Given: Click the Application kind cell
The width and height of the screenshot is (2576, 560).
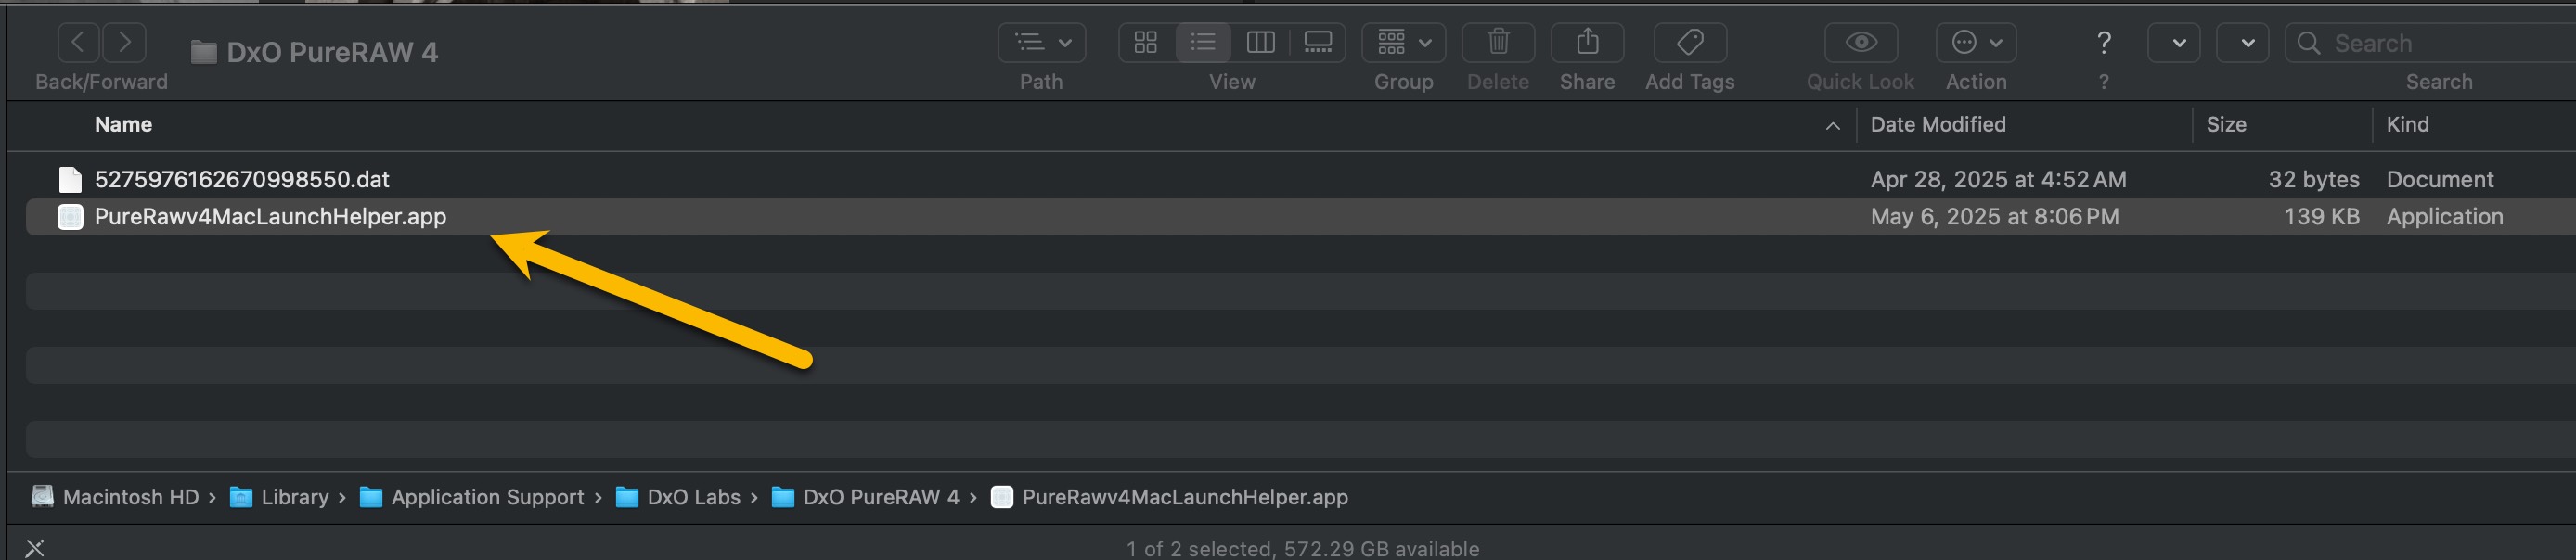Looking at the screenshot, I should point(2444,217).
